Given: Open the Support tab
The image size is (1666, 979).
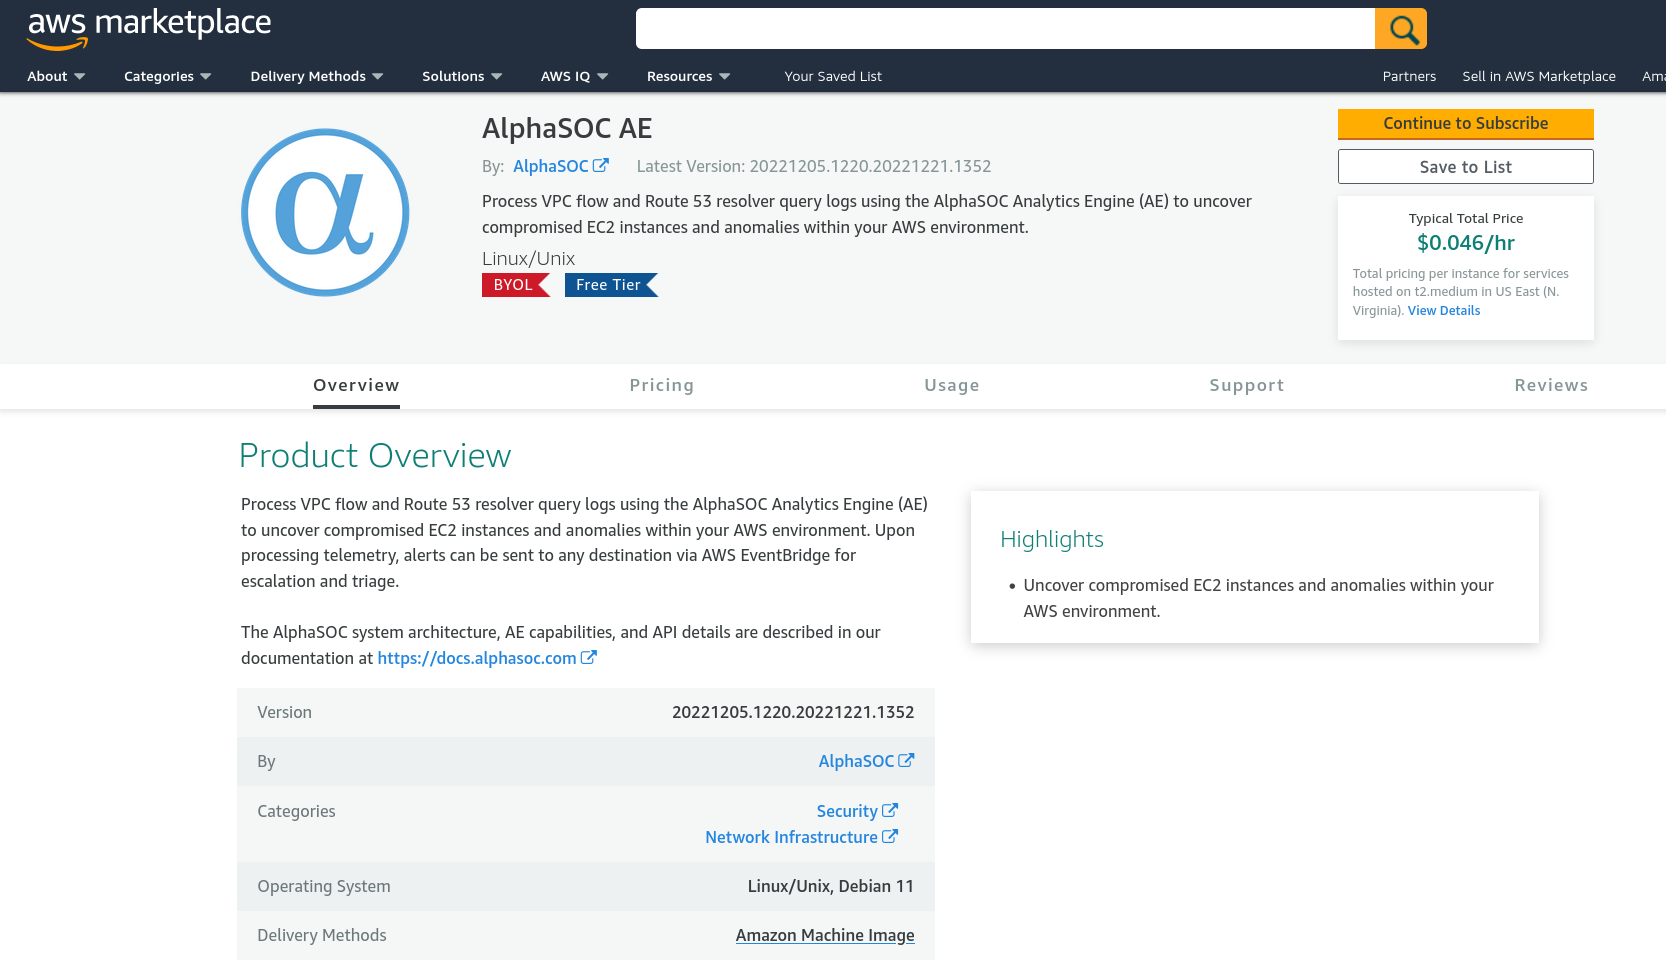Looking at the screenshot, I should pyautogui.click(x=1247, y=386).
